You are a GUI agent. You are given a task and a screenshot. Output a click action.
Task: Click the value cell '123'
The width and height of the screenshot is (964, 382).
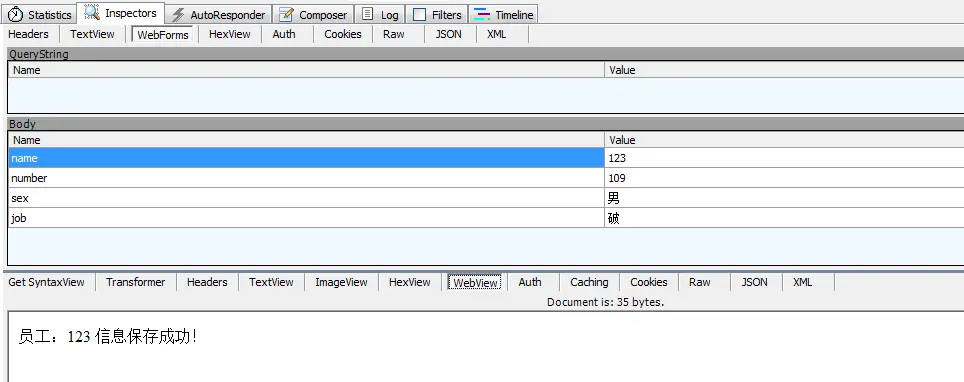click(784, 158)
